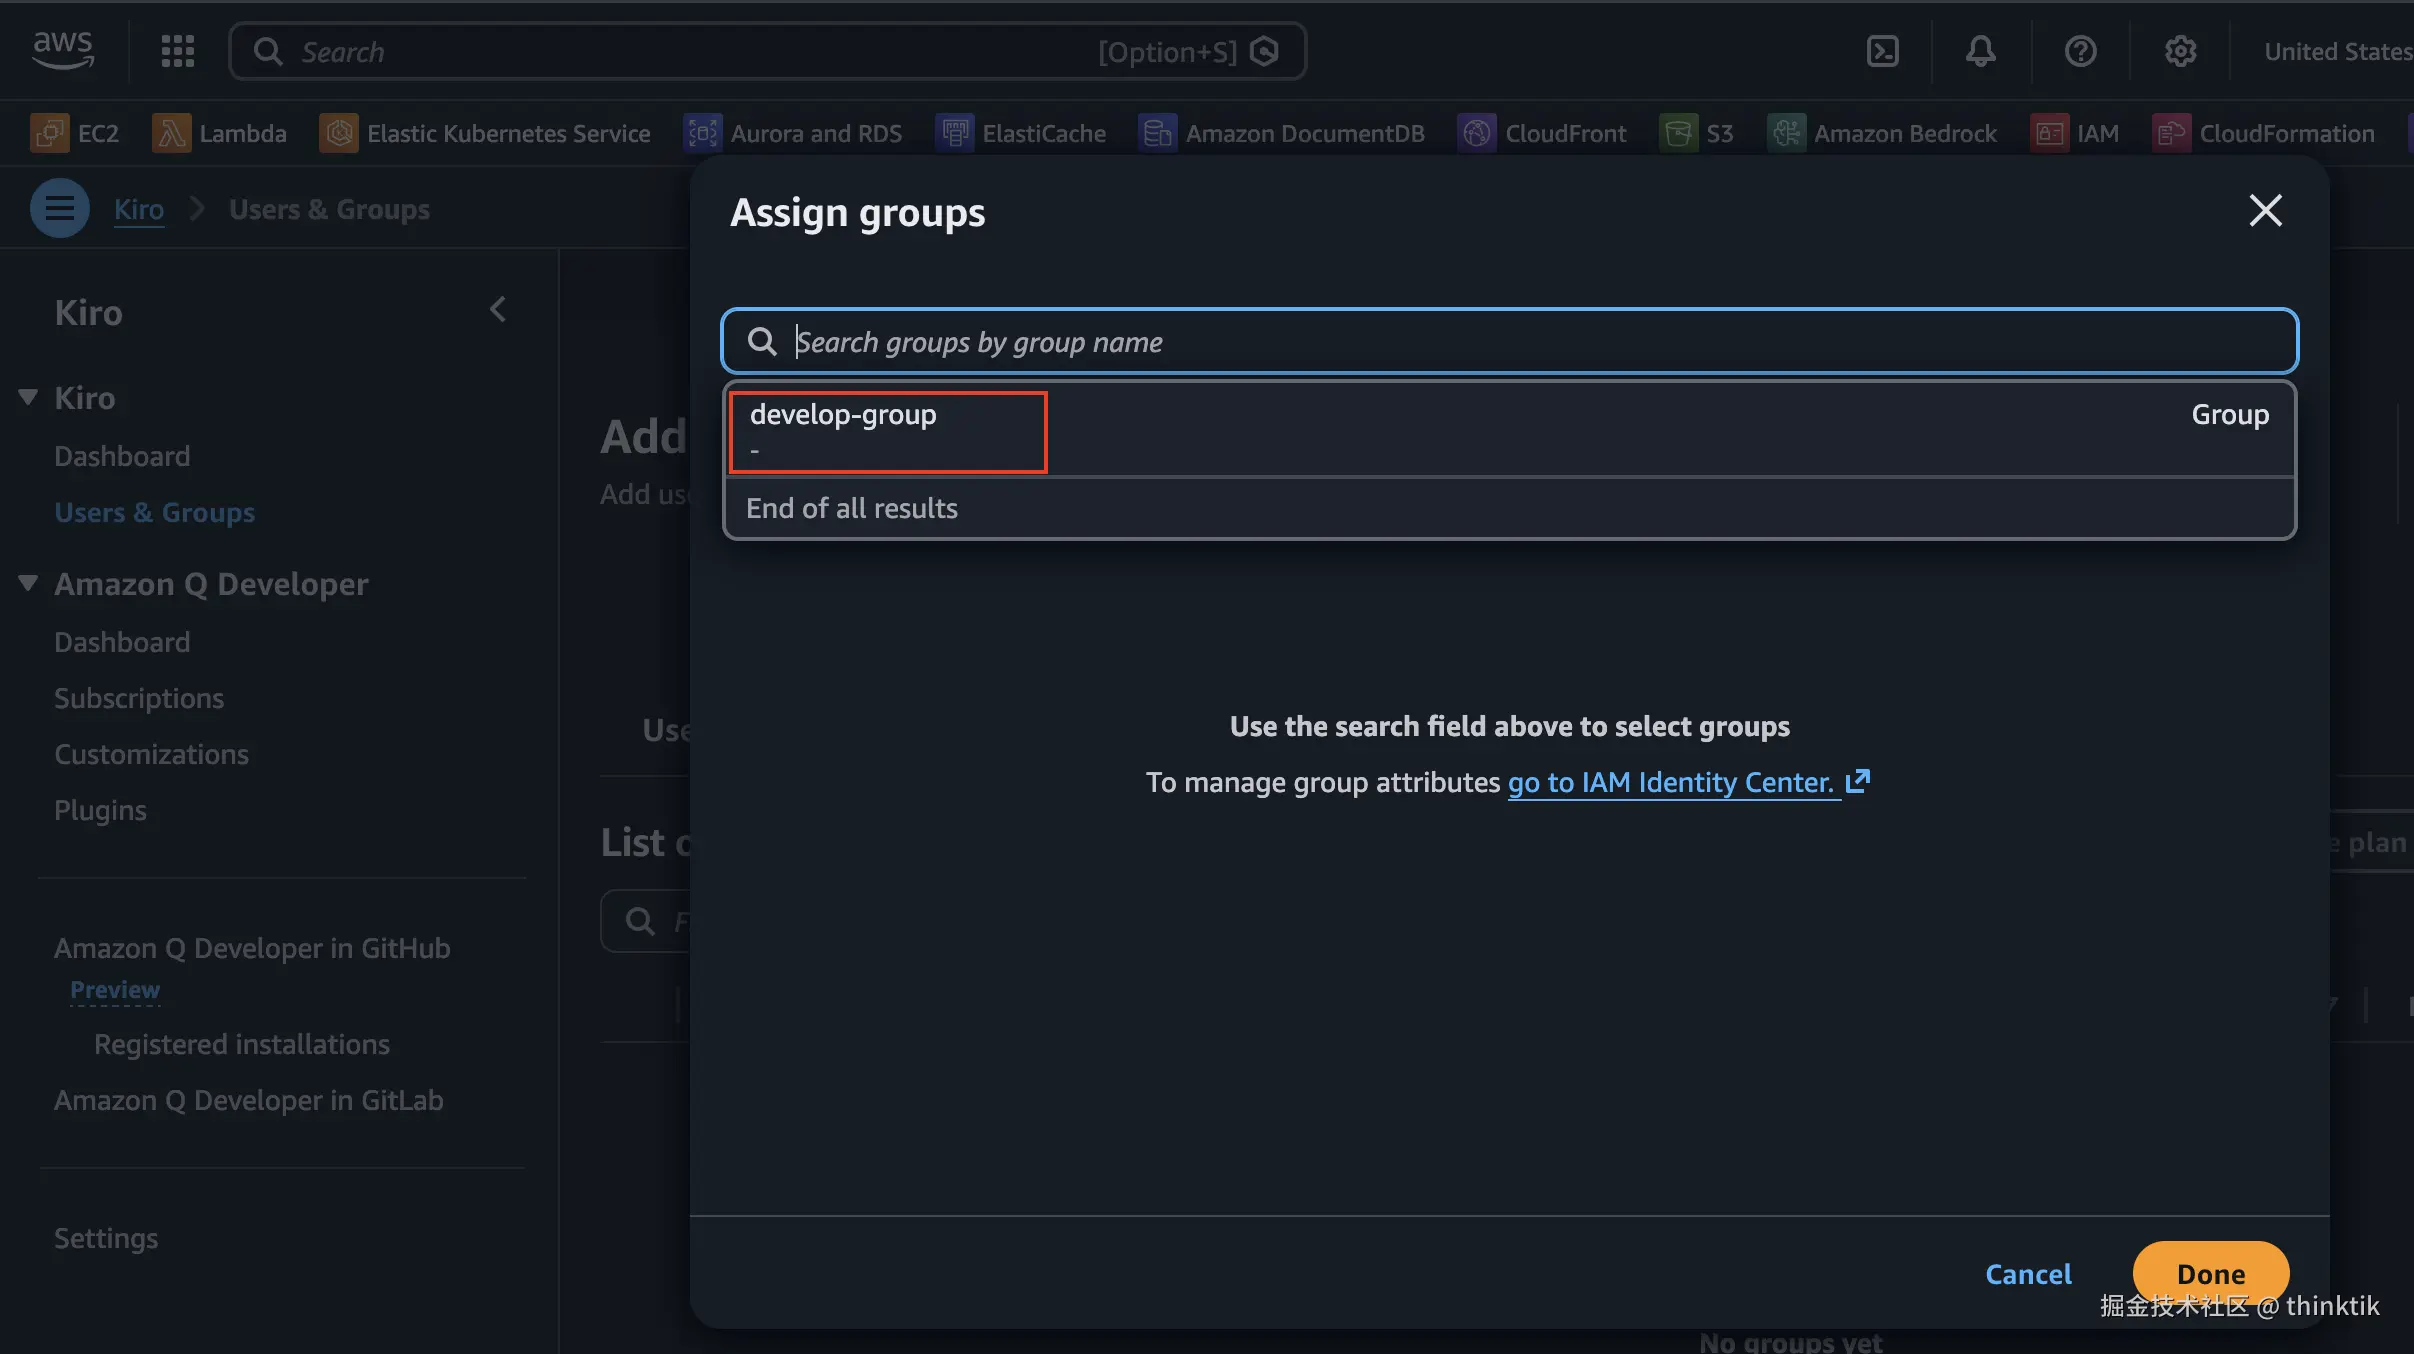This screenshot has width=2414, height=1354.
Task: Open the AWS services grid menu
Action: click(178, 51)
